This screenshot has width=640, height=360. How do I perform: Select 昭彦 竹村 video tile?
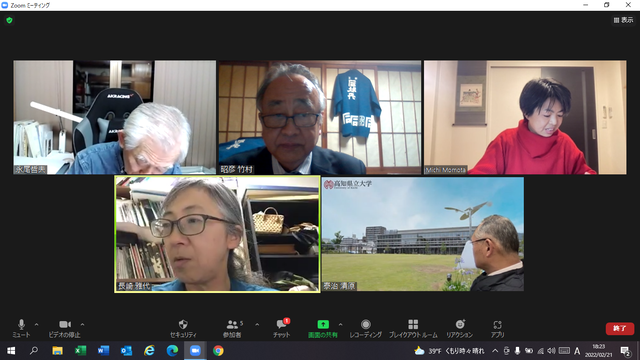(x=320, y=118)
